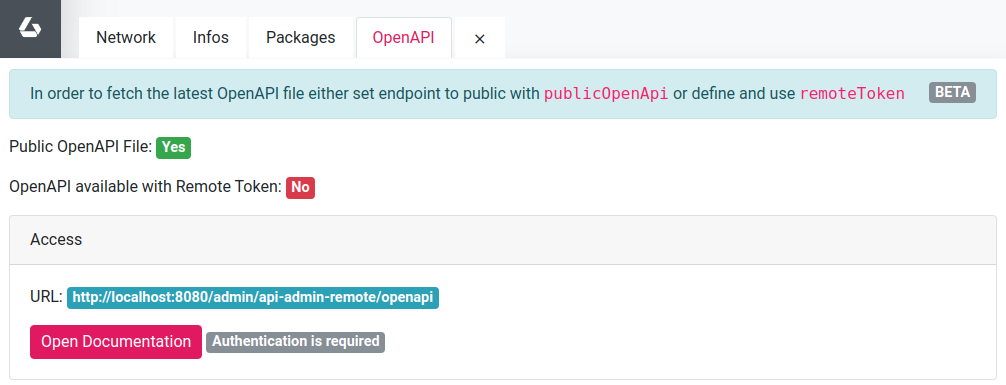Click the Open Documentation button
Image resolution: width=1006 pixels, height=385 pixels.
click(116, 342)
